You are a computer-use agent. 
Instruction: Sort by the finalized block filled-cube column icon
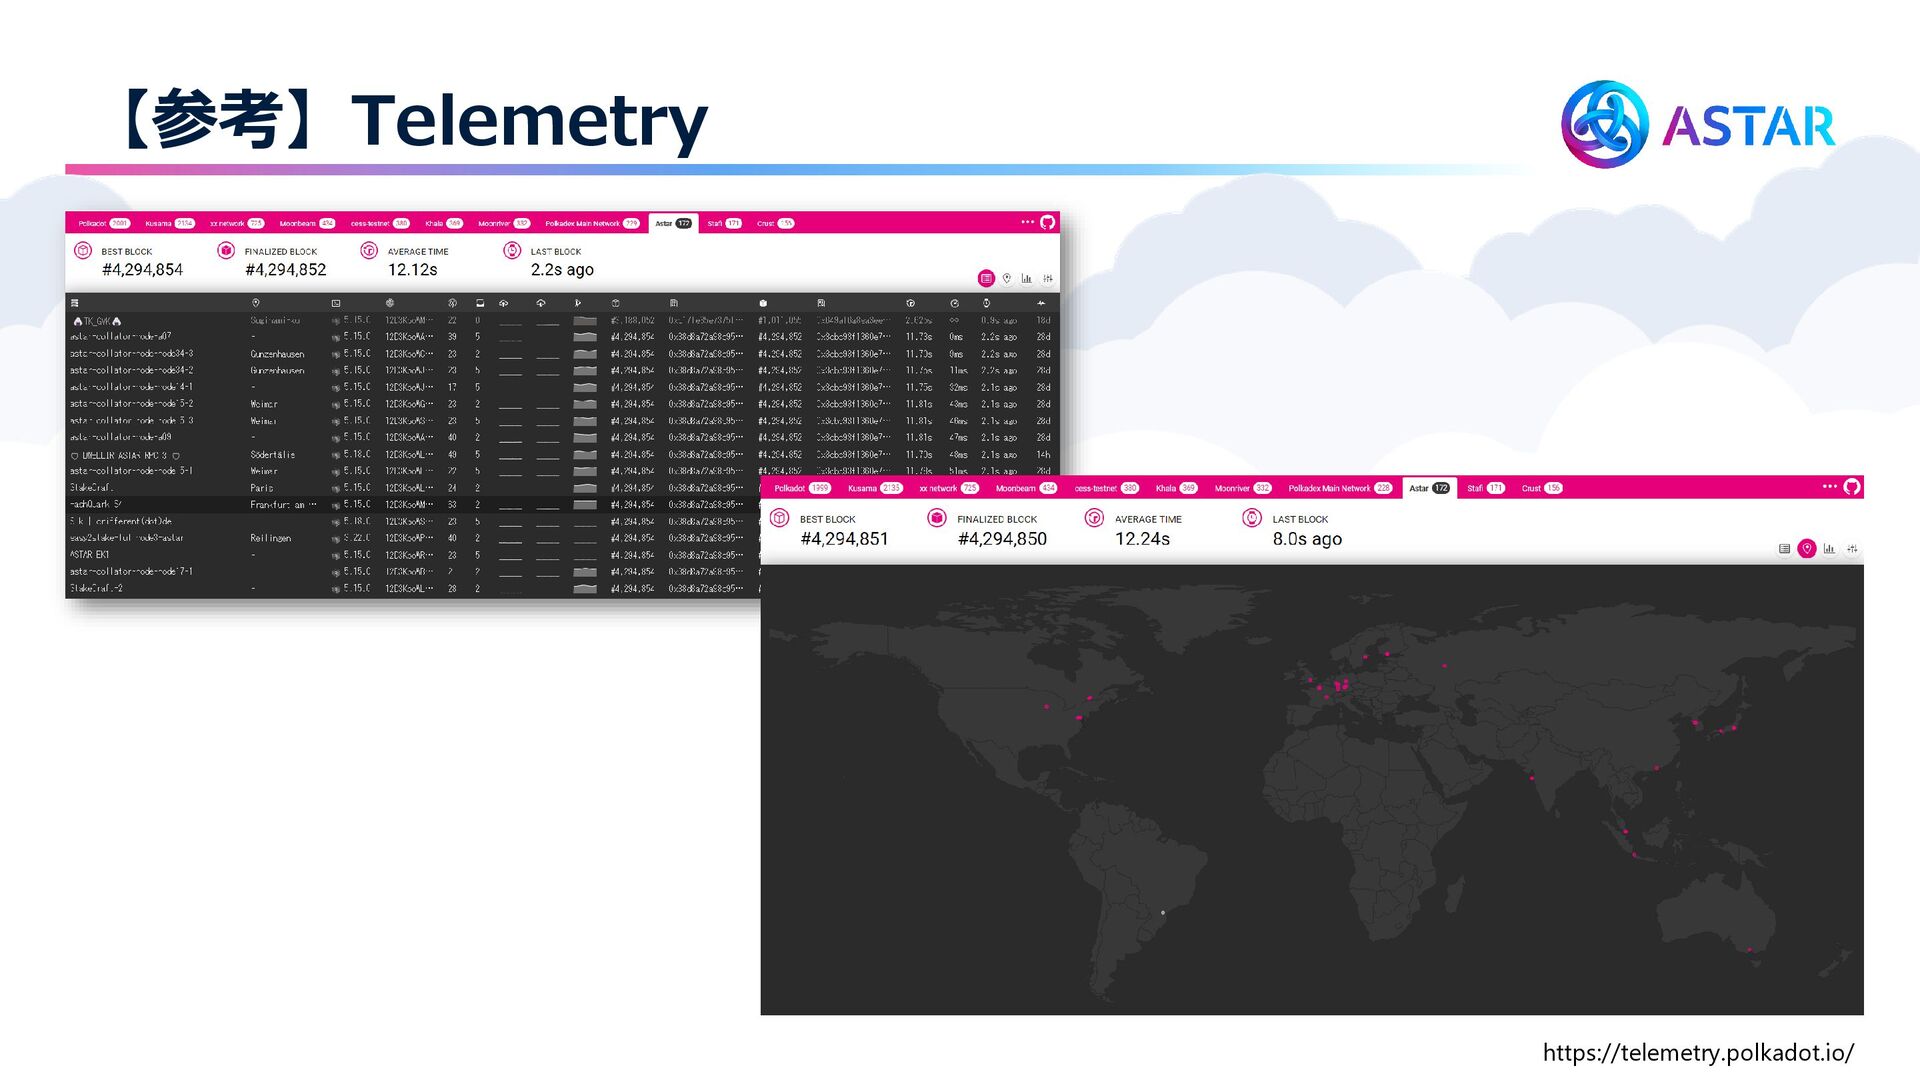(763, 303)
